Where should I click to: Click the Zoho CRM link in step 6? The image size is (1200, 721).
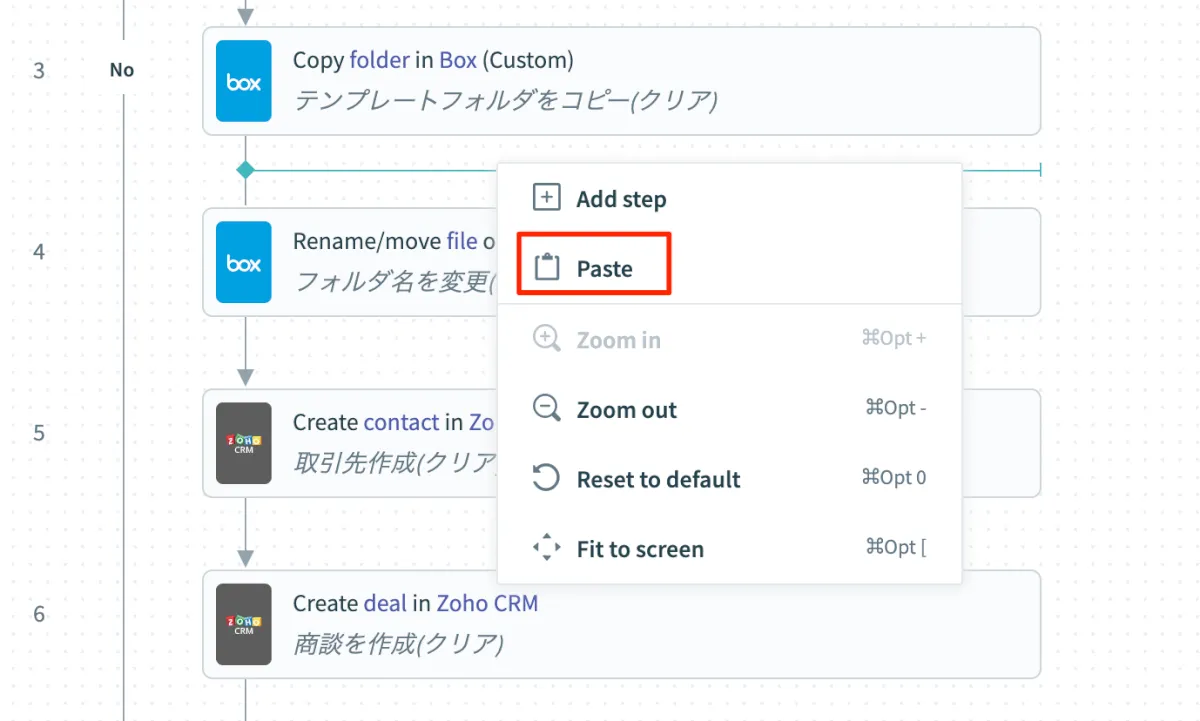point(487,603)
